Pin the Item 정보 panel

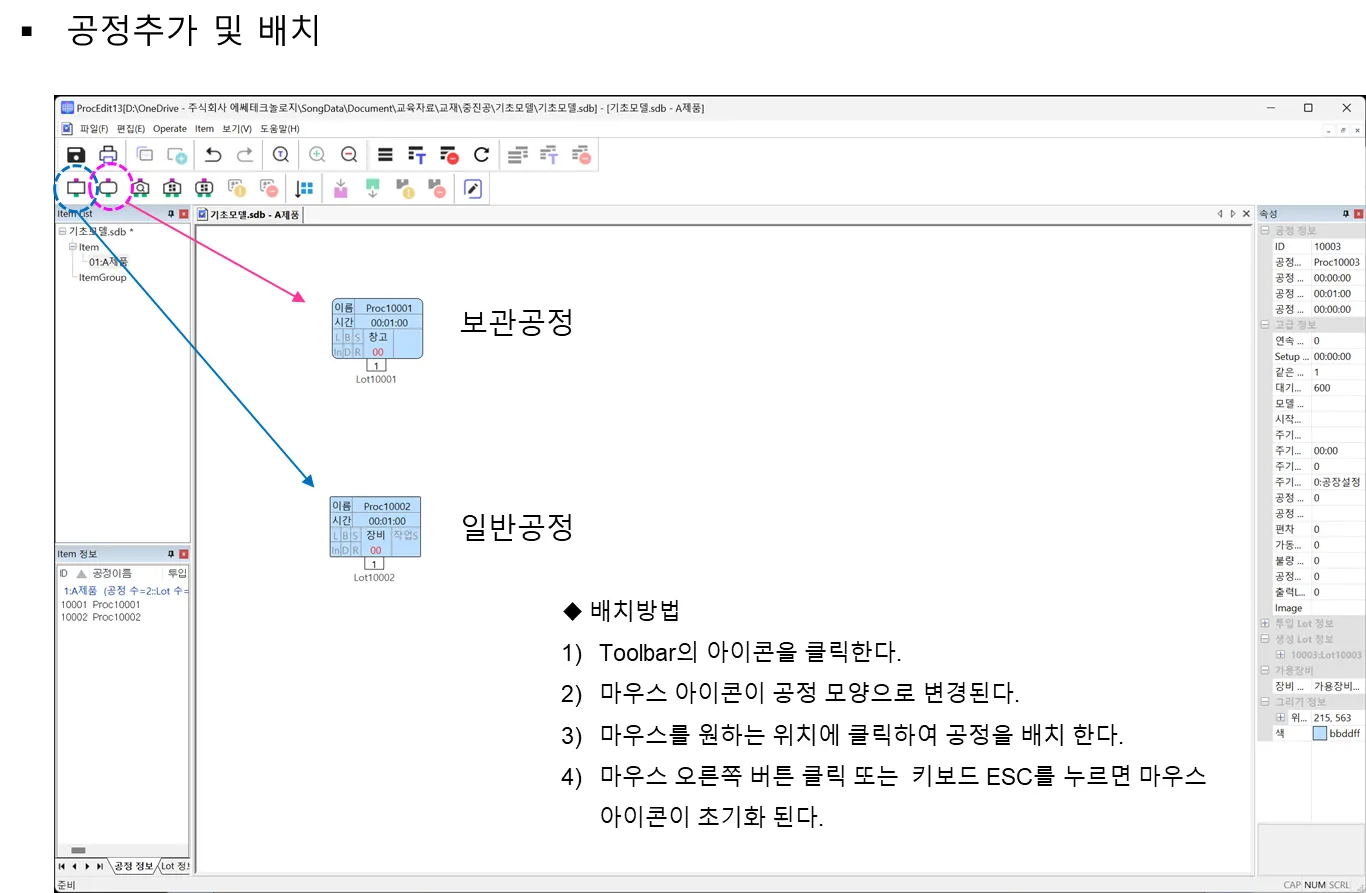[171, 554]
